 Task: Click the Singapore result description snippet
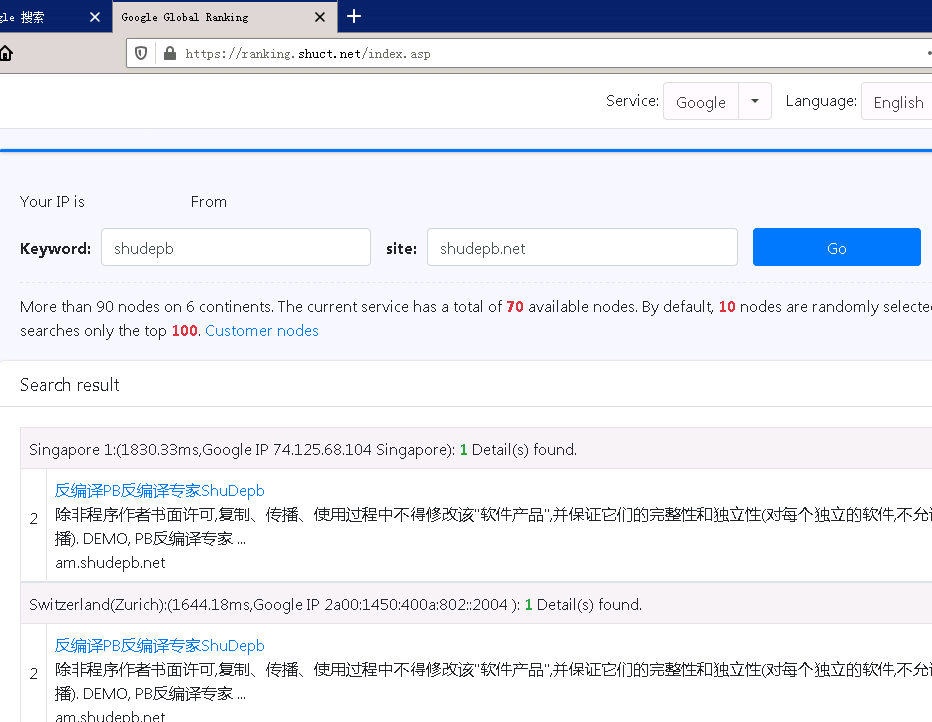(493, 526)
